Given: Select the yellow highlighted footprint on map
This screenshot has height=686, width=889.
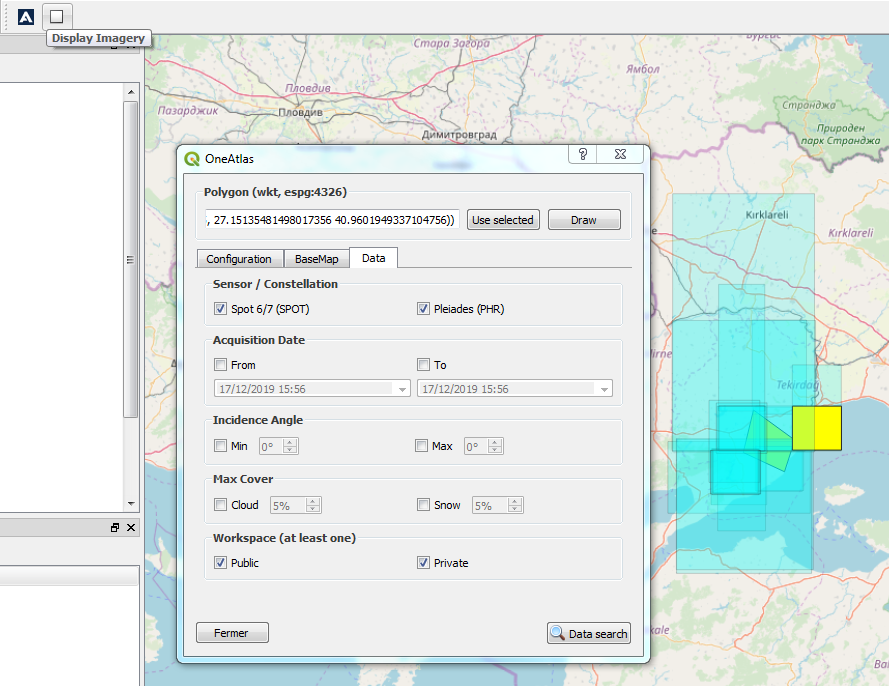Looking at the screenshot, I should pos(816,428).
